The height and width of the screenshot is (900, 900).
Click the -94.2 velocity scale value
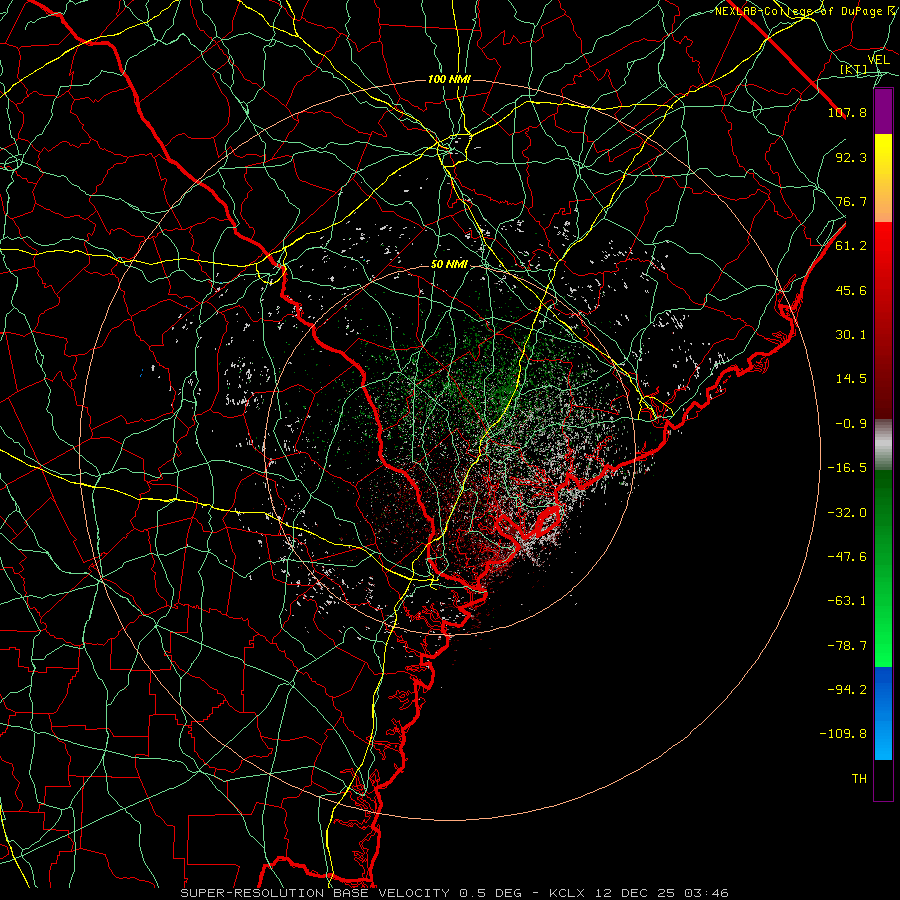[x=847, y=690]
